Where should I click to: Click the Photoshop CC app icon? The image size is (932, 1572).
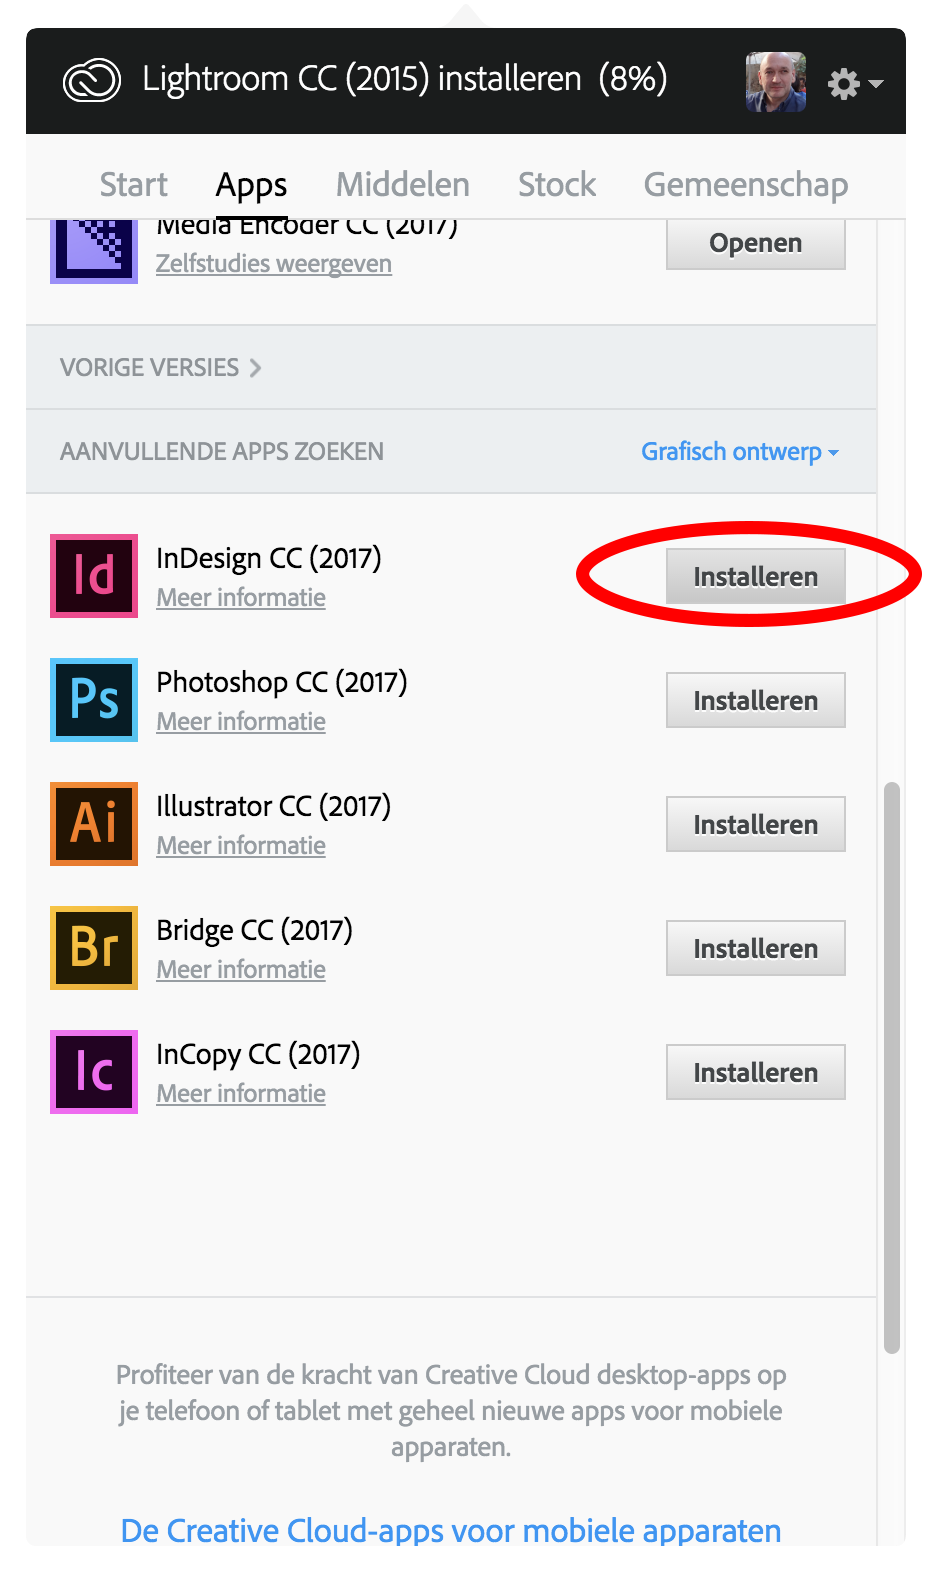[x=94, y=700]
